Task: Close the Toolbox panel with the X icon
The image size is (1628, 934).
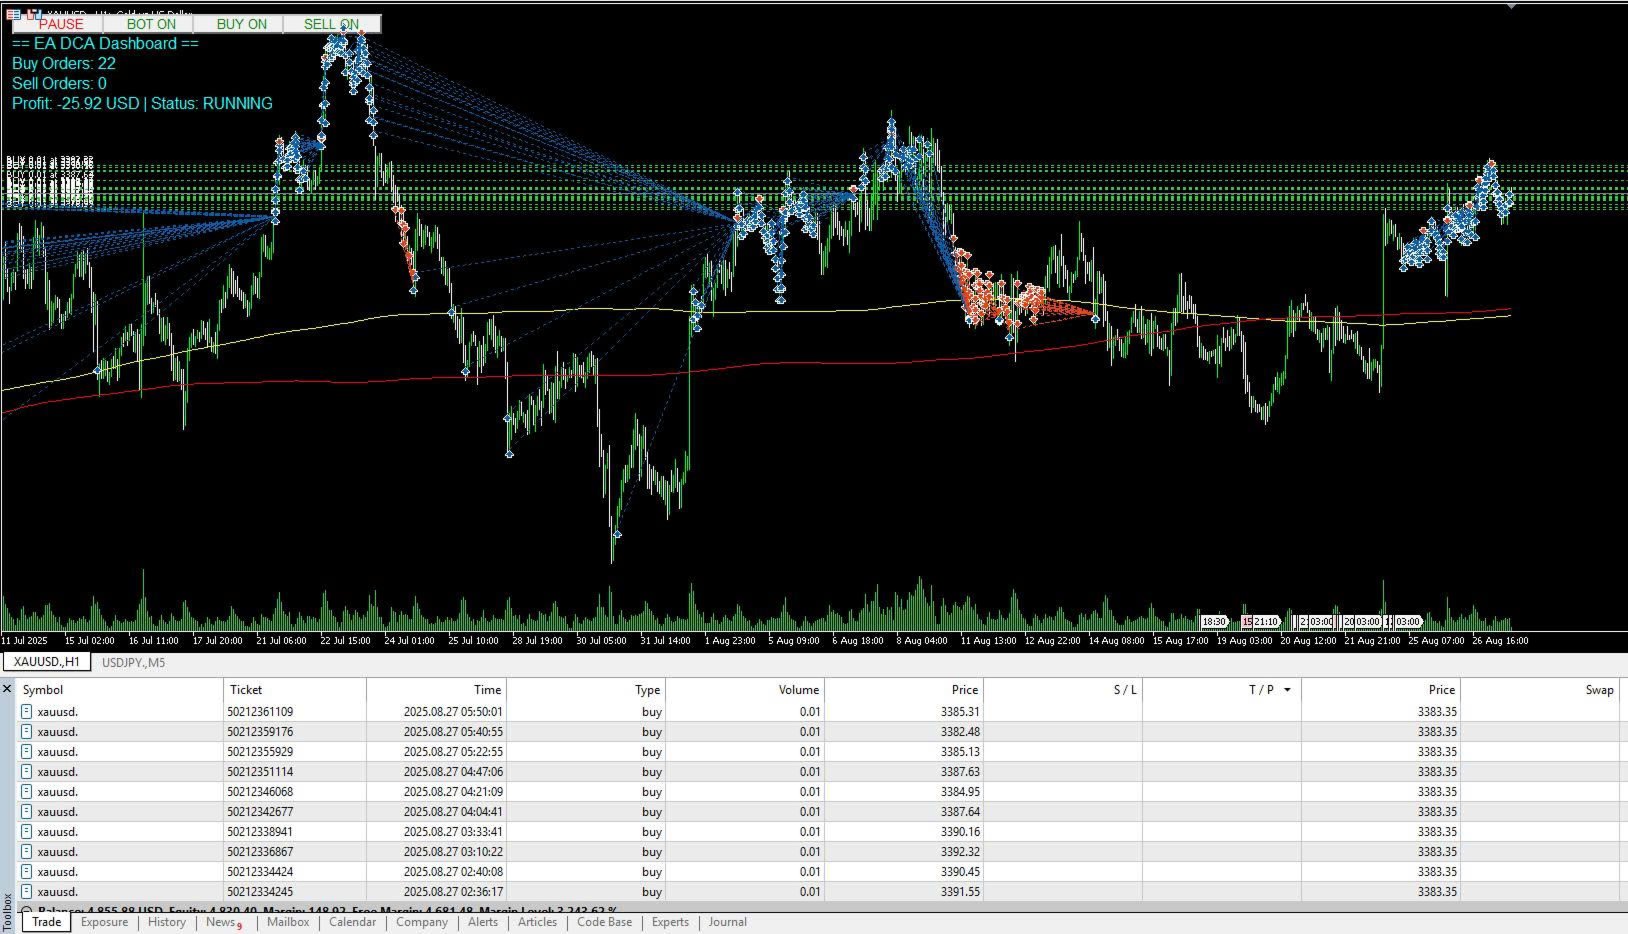Action: 7,689
